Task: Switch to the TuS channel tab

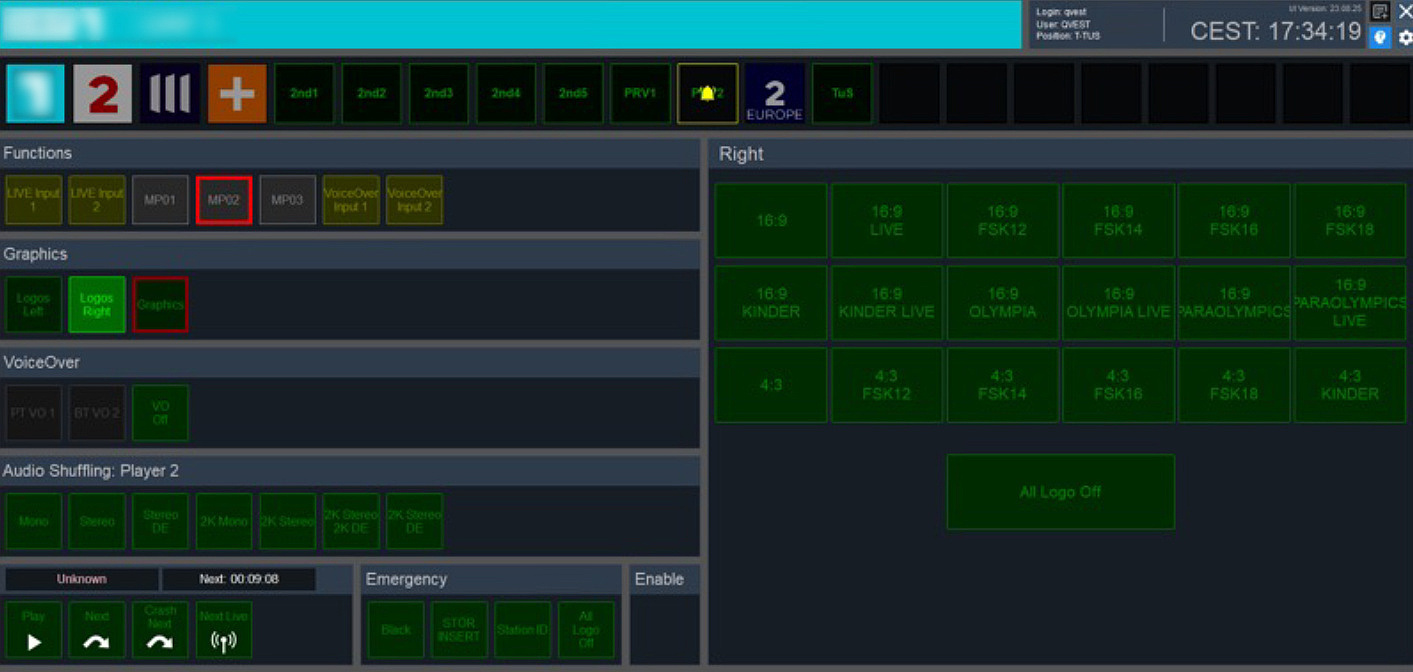Action: (842, 94)
